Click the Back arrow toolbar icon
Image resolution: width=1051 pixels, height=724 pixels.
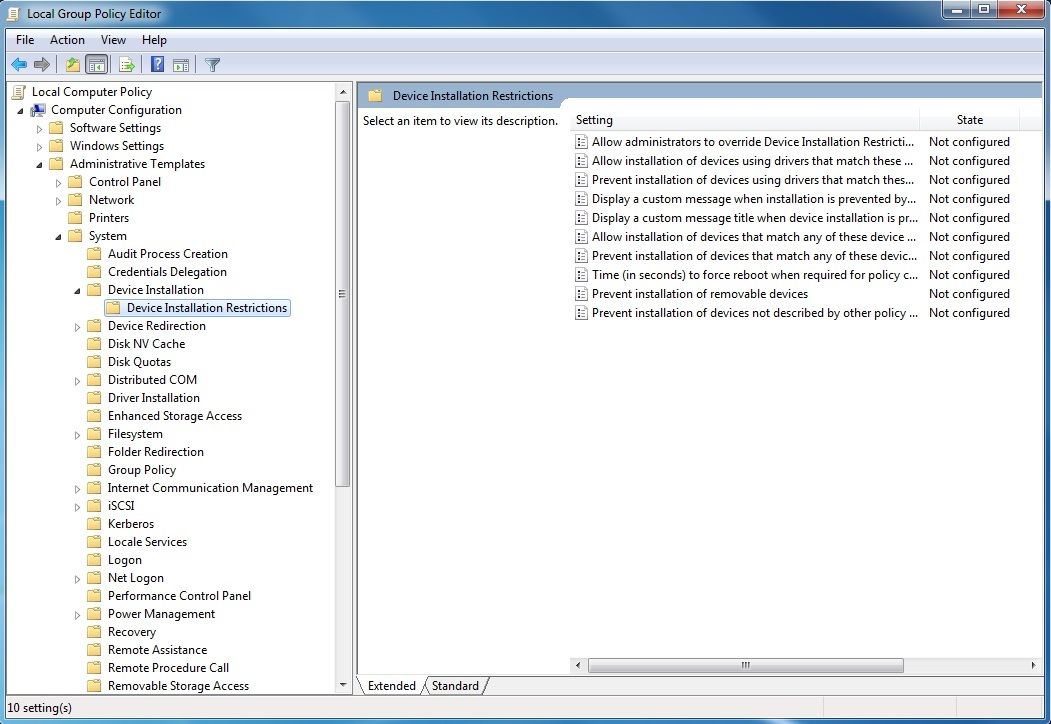coord(19,65)
